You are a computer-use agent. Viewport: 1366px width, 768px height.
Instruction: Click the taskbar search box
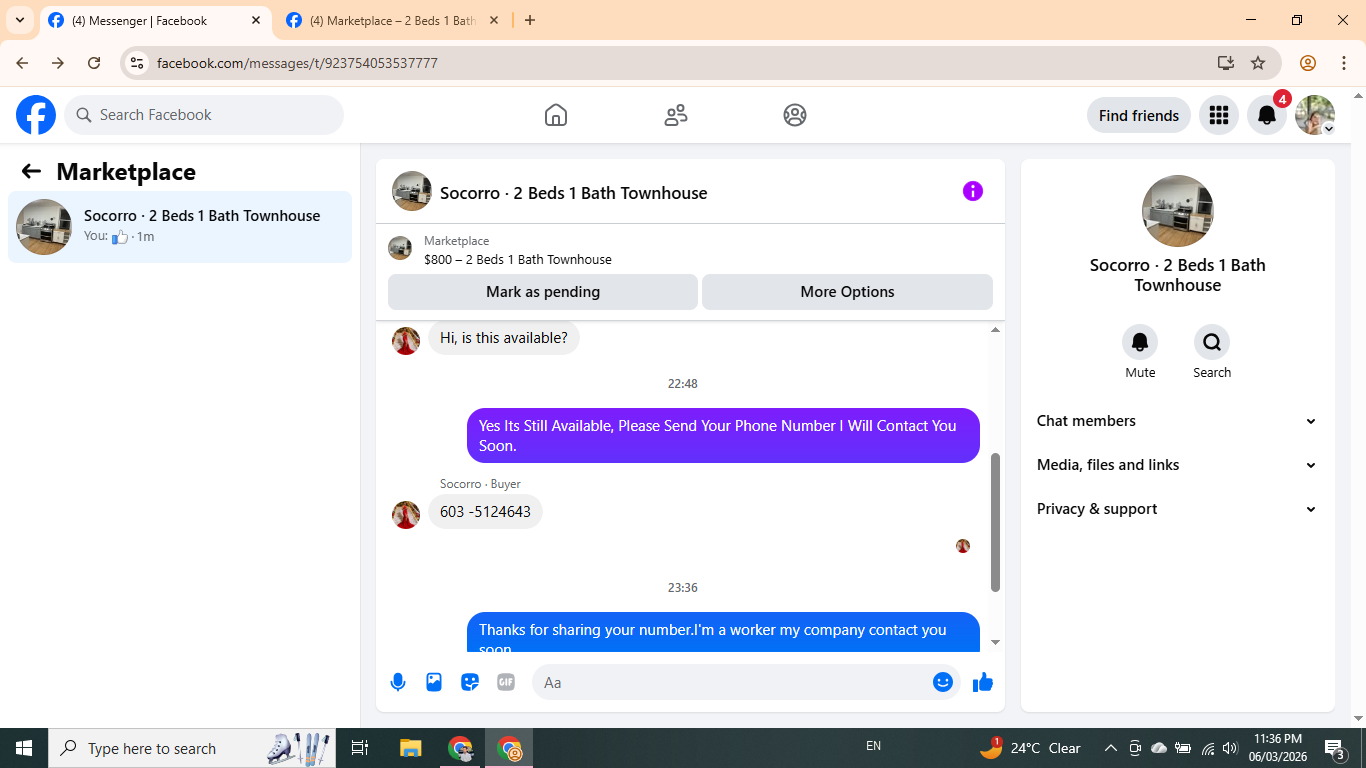[194, 748]
